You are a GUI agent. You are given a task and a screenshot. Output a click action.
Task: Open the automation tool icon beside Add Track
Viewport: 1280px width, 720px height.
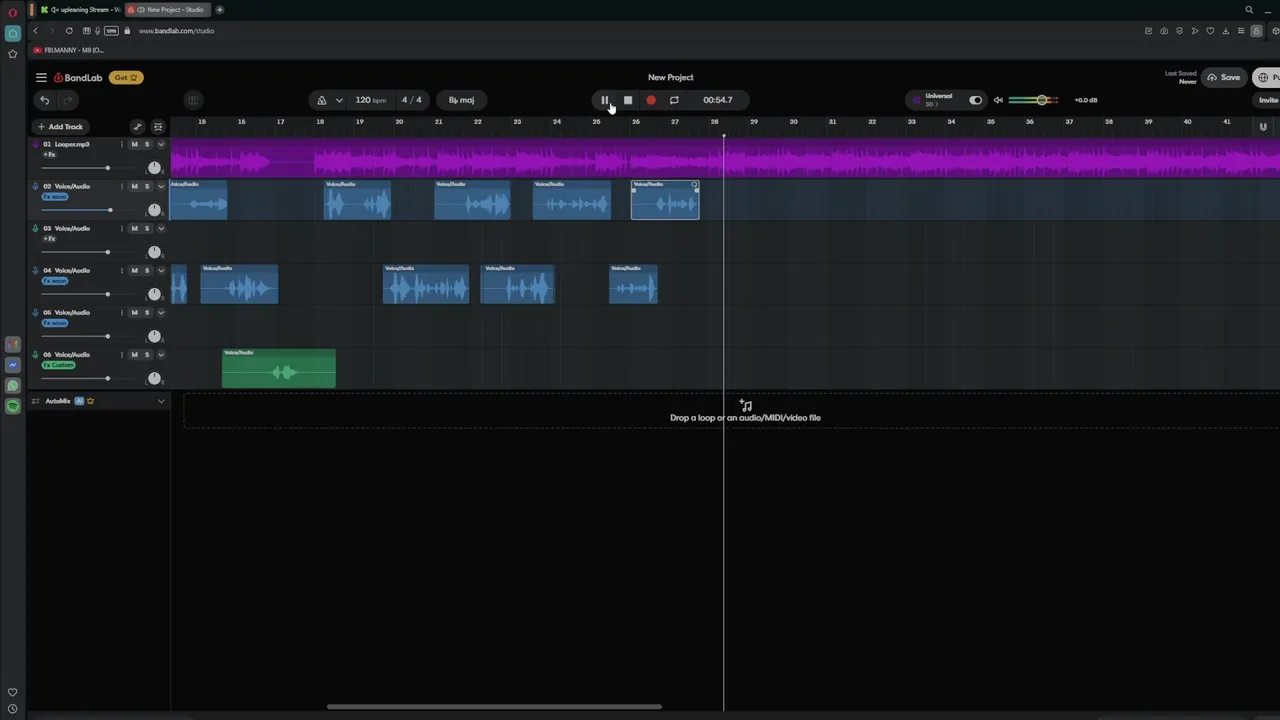coord(138,127)
